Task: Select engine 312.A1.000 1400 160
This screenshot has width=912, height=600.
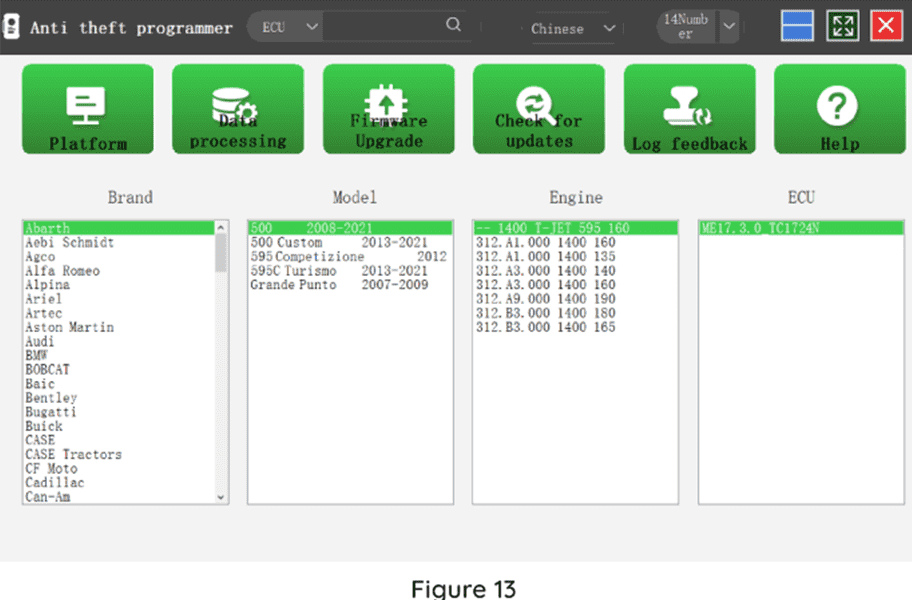Action: point(575,242)
